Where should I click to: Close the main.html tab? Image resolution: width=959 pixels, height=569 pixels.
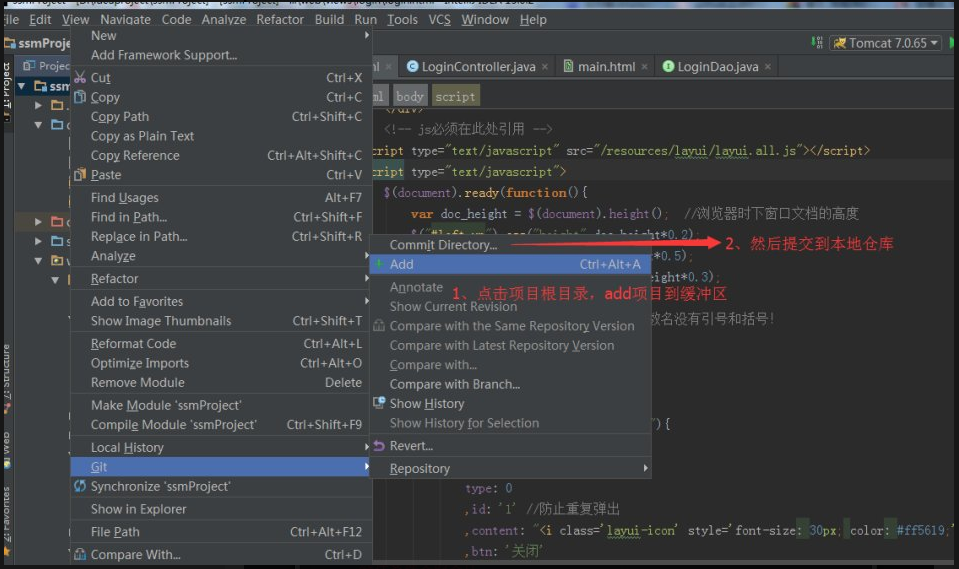coord(644,67)
